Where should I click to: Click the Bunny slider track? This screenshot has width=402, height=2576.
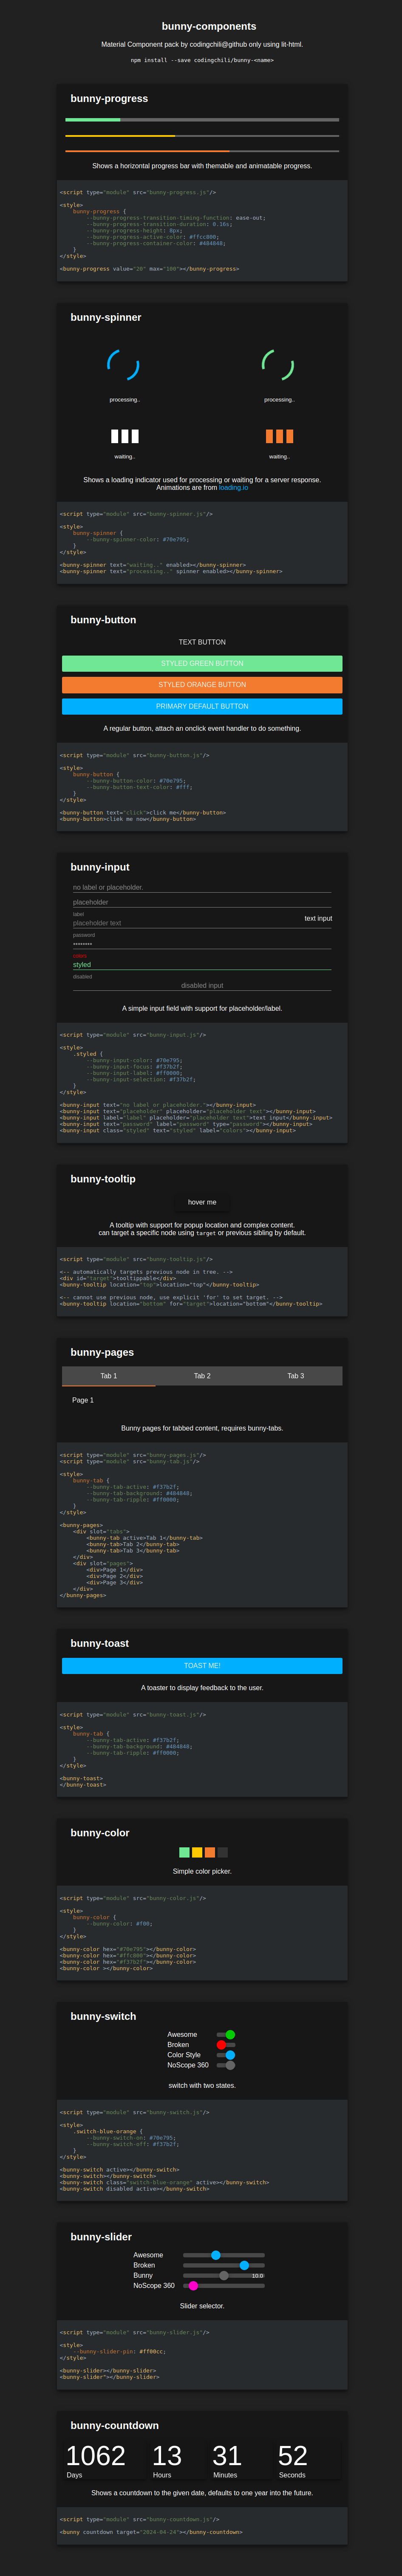(x=224, y=2275)
